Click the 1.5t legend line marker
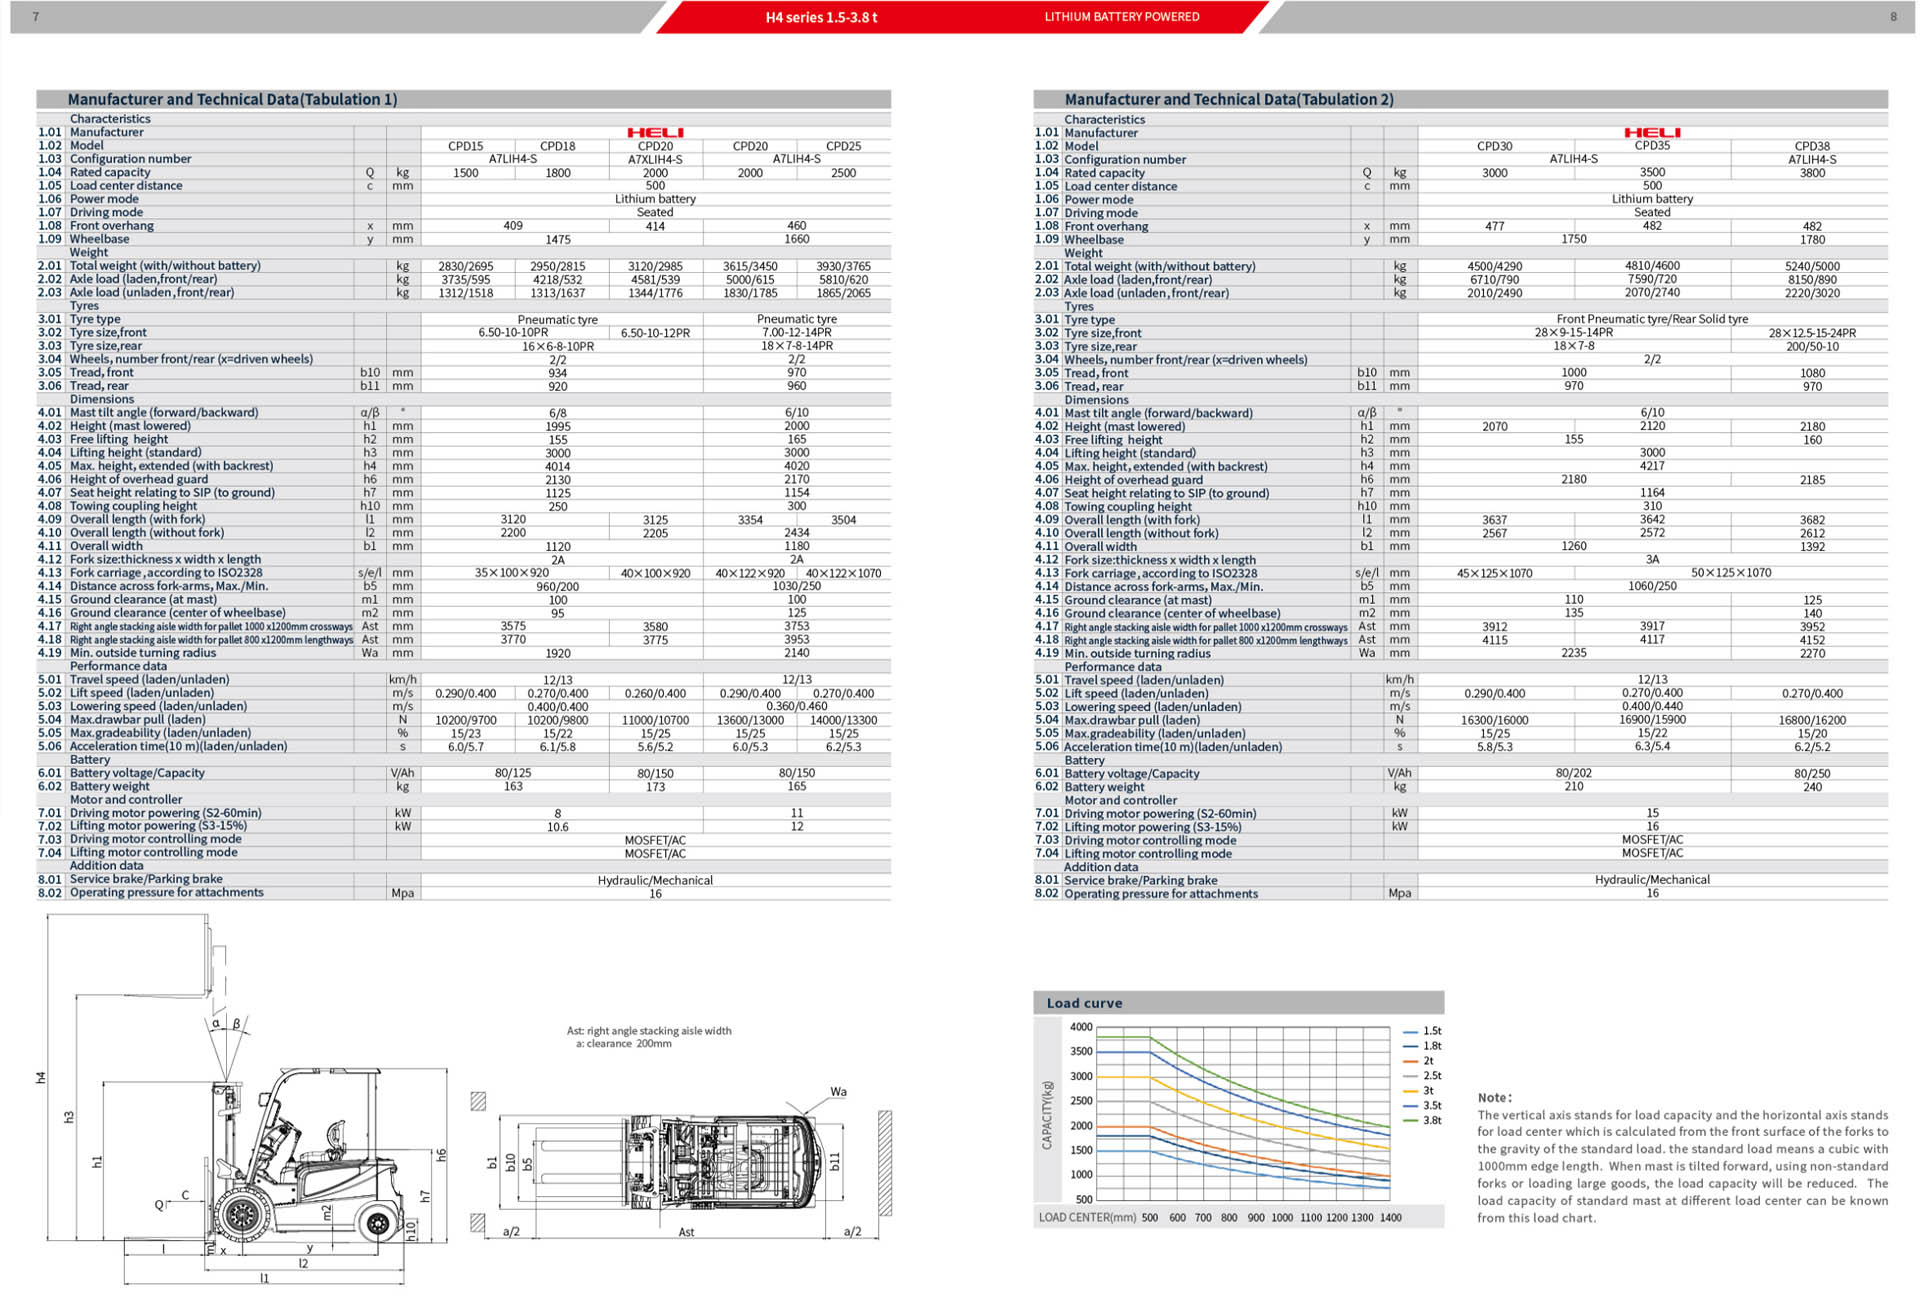 coord(1410,1031)
